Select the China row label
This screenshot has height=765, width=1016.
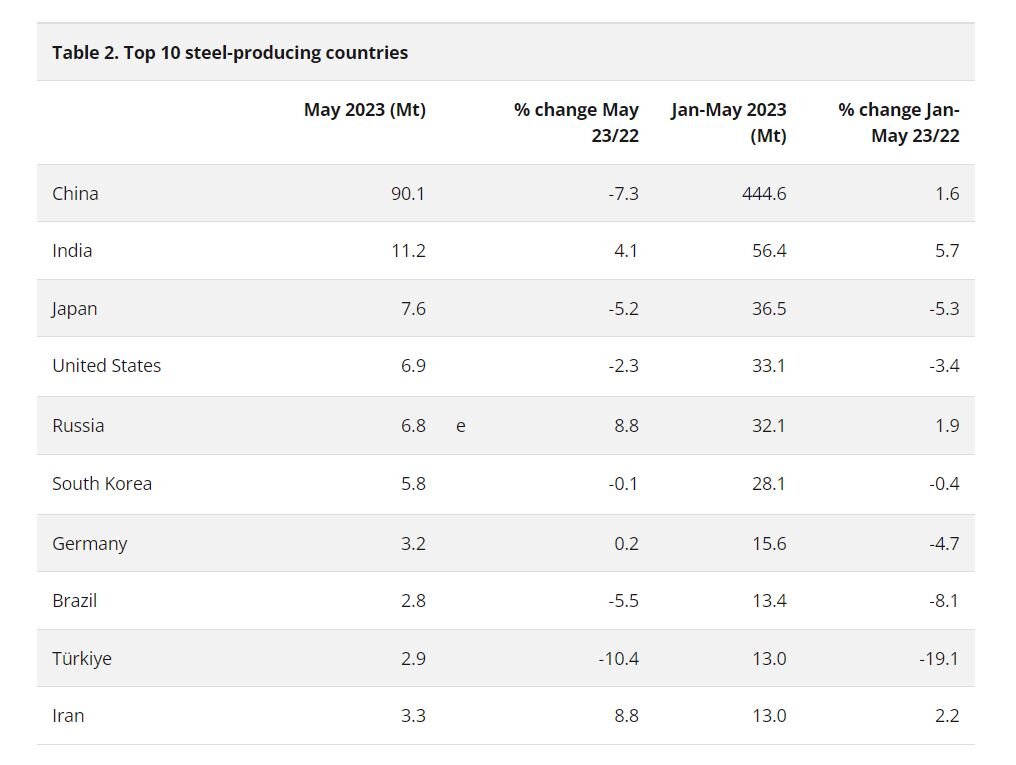(x=75, y=193)
